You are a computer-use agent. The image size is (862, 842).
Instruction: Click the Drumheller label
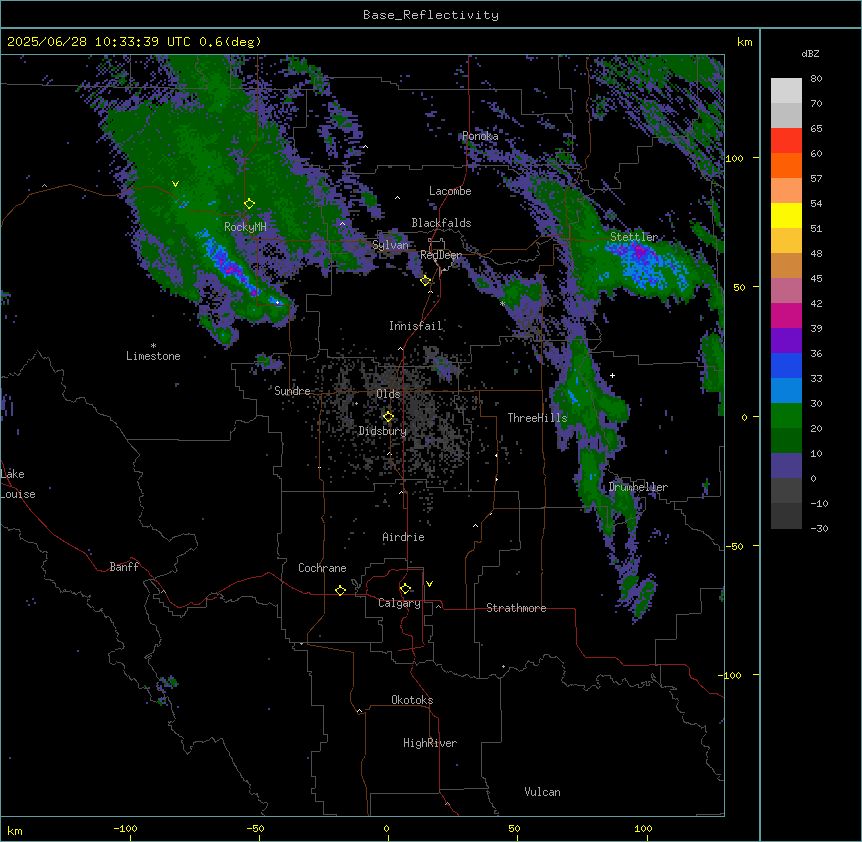coord(638,487)
